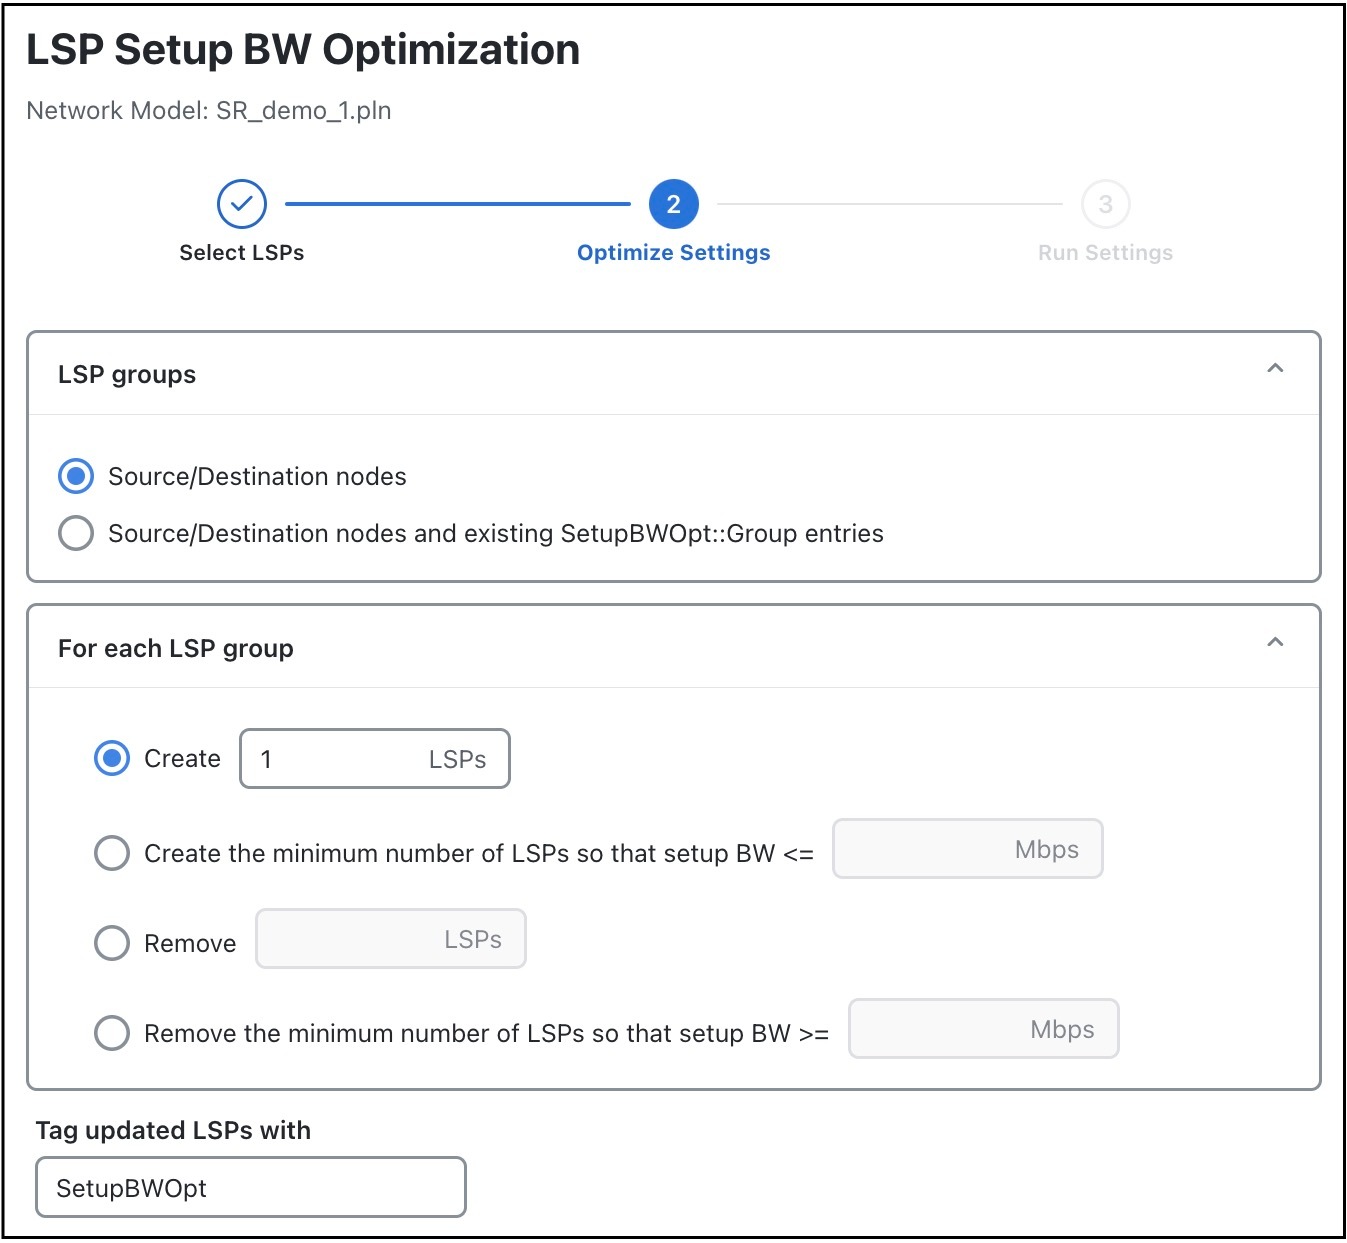Click the Mbps field next to setup BW <=
This screenshot has height=1243, width=1347.
pyautogui.click(x=967, y=849)
